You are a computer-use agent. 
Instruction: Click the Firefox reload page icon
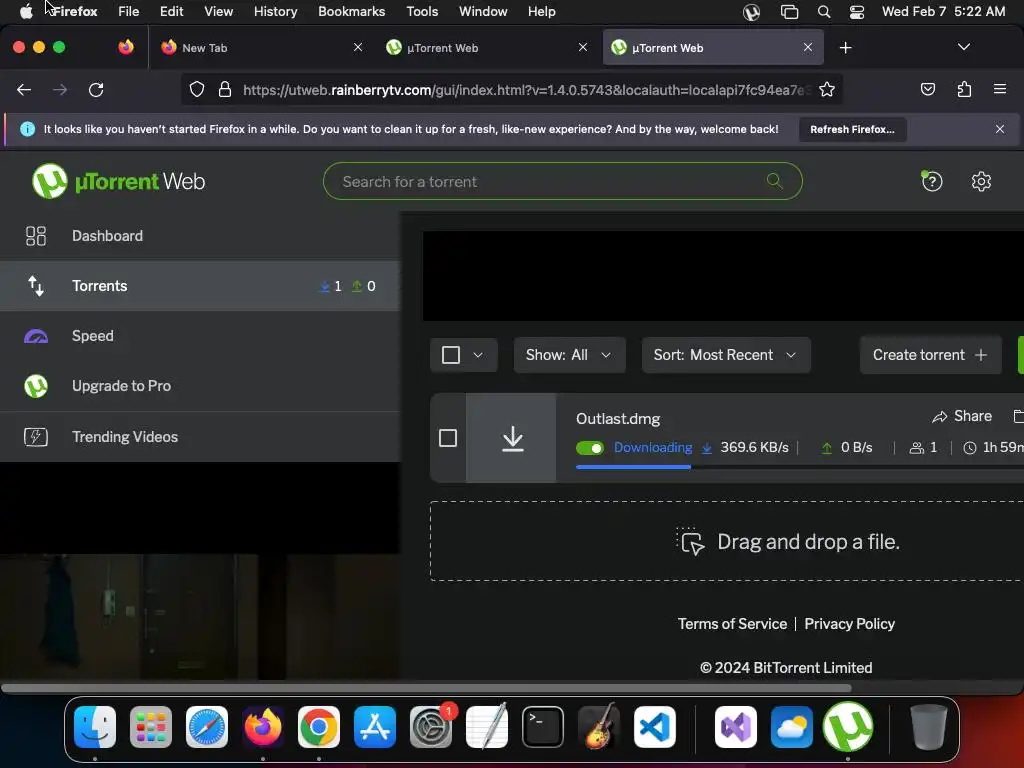96,89
